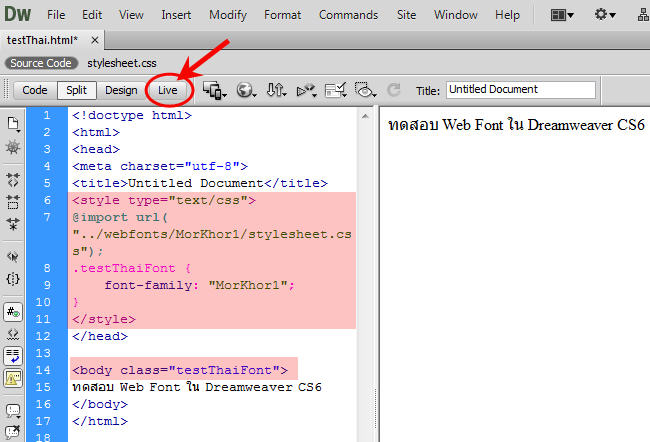650x442 pixels.
Task: Show the Code Navigator
Action: pos(13,147)
